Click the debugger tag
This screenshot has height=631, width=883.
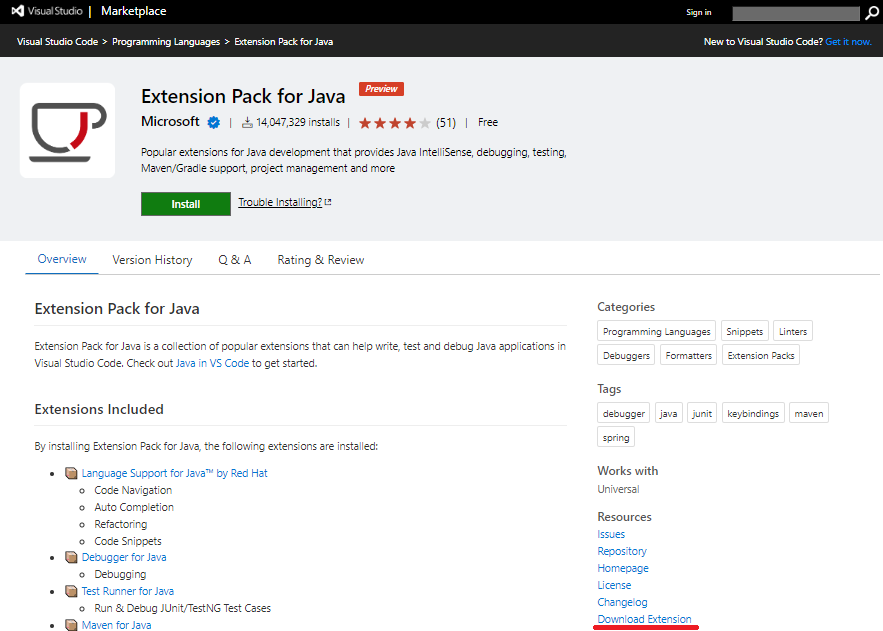623,413
